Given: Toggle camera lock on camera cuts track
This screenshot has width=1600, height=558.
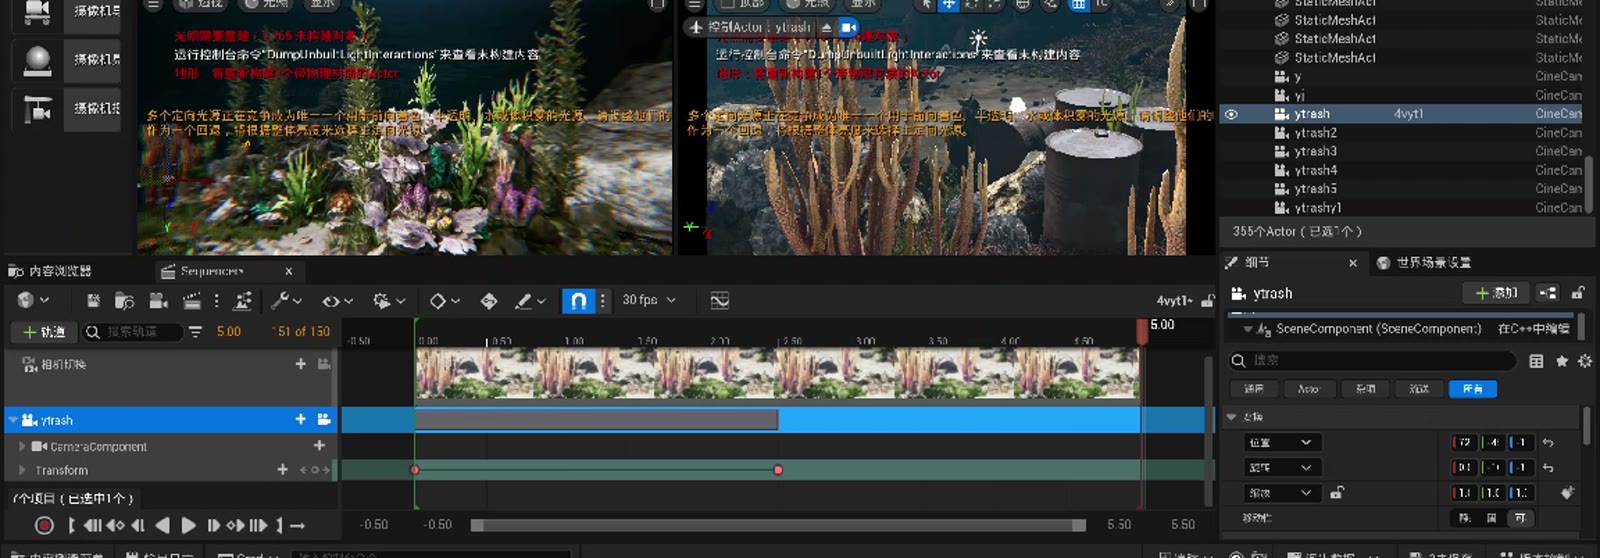Looking at the screenshot, I should (x=323, y=364).
